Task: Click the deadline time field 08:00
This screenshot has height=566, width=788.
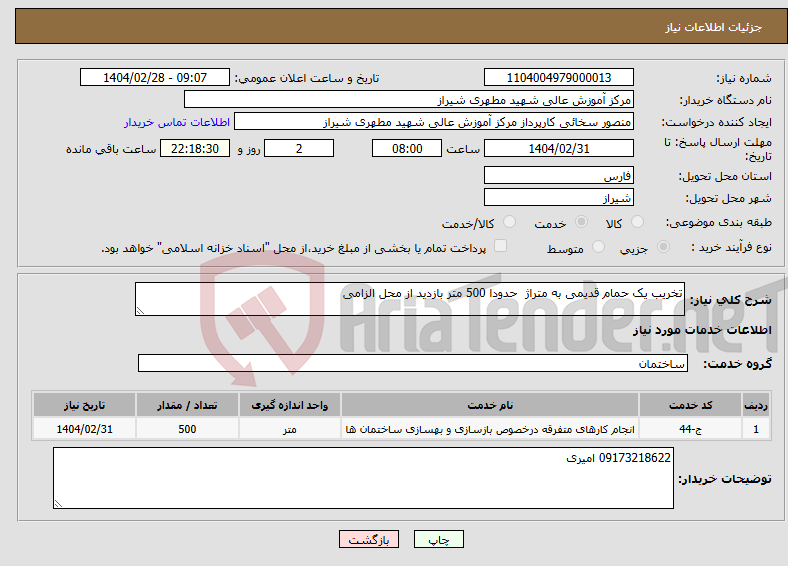Action: coord(407,148)
